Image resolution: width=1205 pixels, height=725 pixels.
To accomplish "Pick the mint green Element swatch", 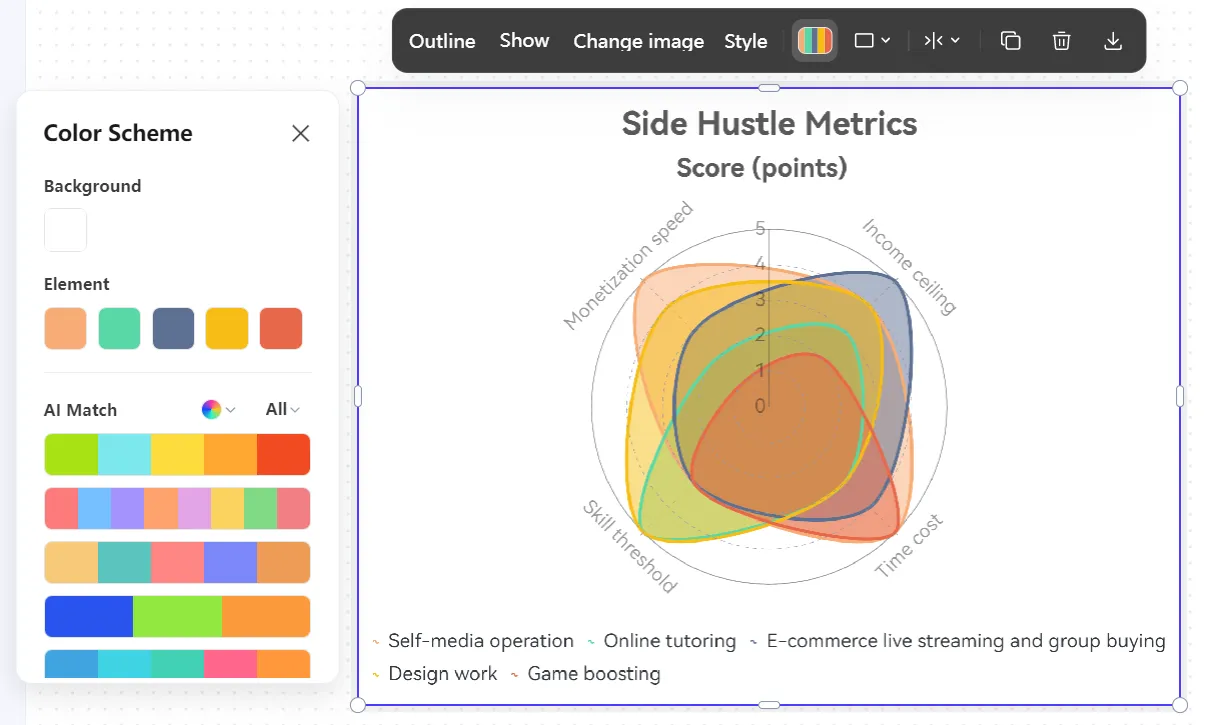I will [x=119, y=328].
